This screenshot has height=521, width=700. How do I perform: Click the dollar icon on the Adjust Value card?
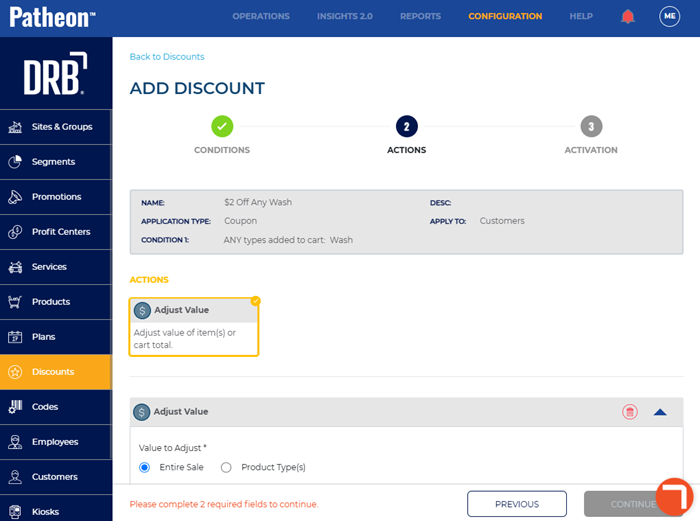[x=142, y=310]
